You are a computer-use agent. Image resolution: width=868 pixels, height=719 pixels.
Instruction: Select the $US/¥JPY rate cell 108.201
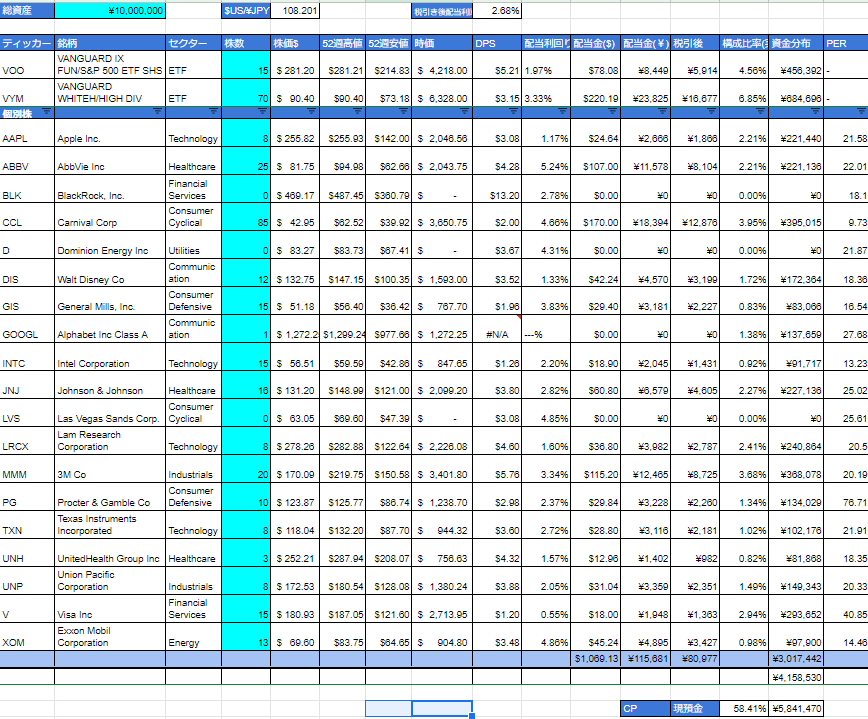point(295,11)
